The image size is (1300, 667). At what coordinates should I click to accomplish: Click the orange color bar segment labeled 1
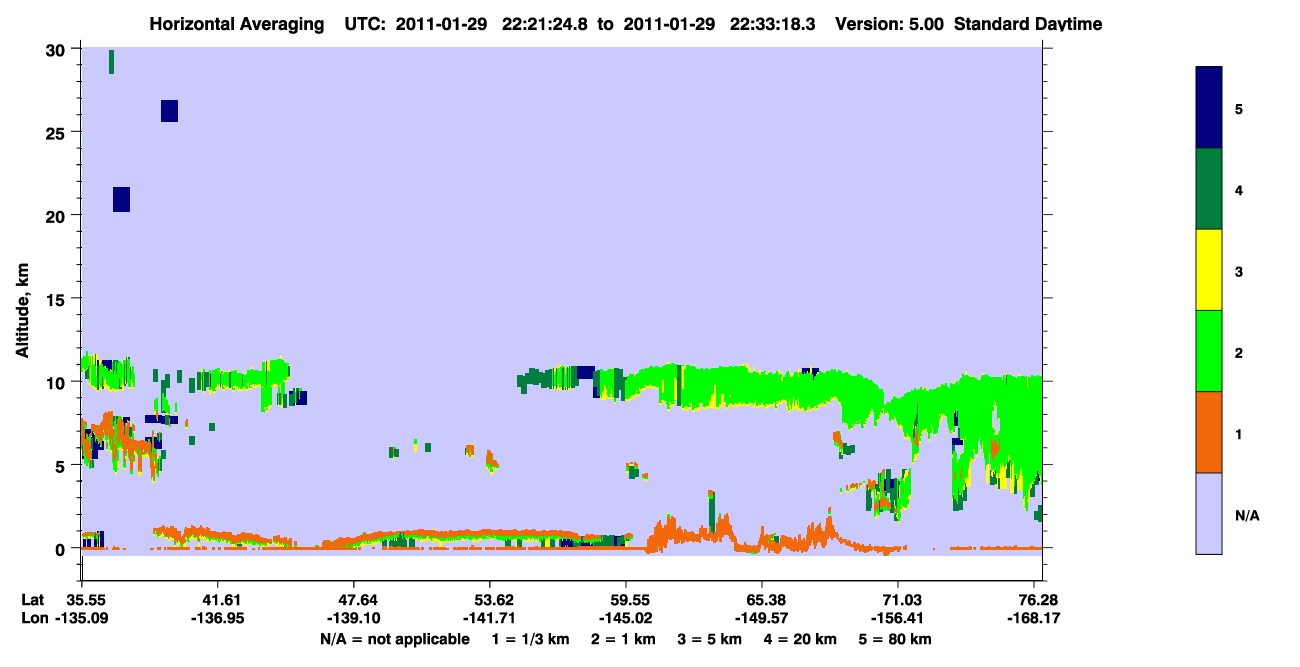coord(1209,432)
